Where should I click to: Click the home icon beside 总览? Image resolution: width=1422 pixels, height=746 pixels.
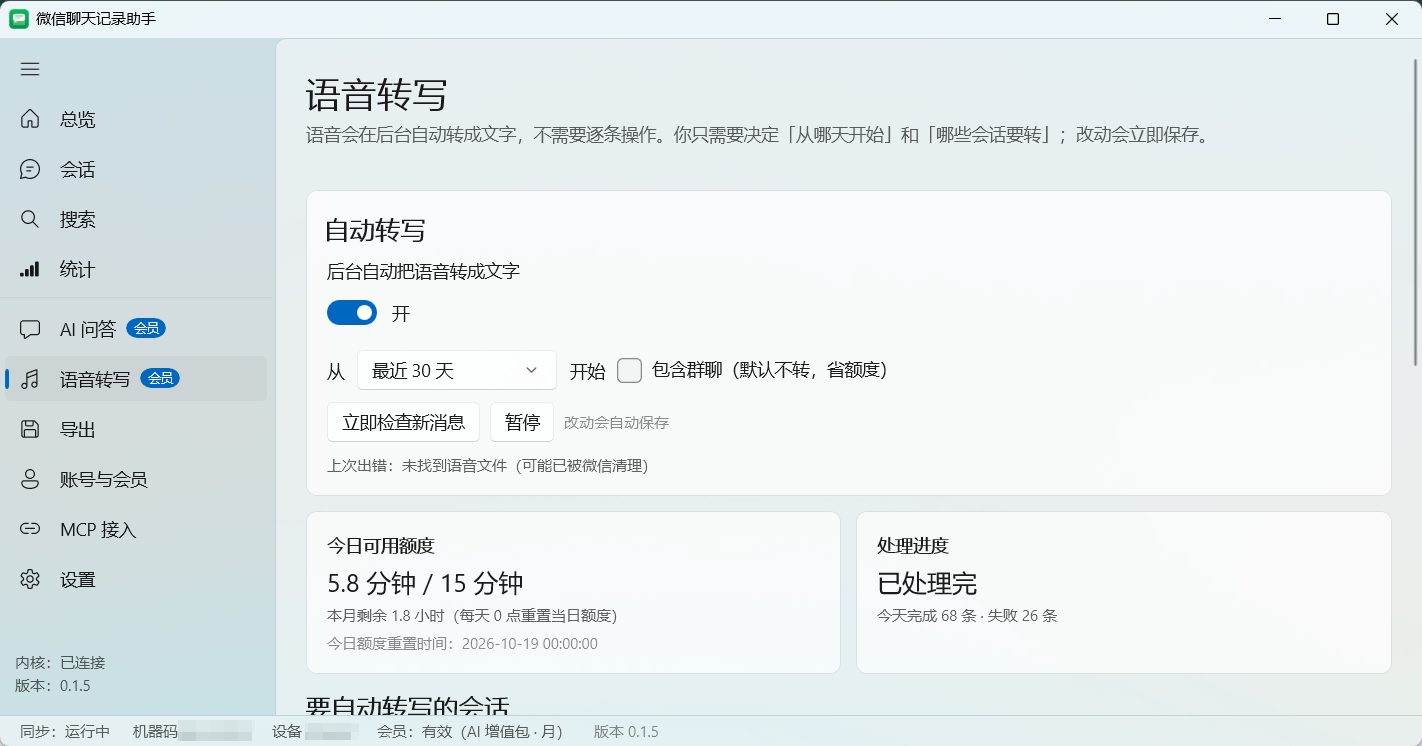pyautogui.click(x=30, y=119)
